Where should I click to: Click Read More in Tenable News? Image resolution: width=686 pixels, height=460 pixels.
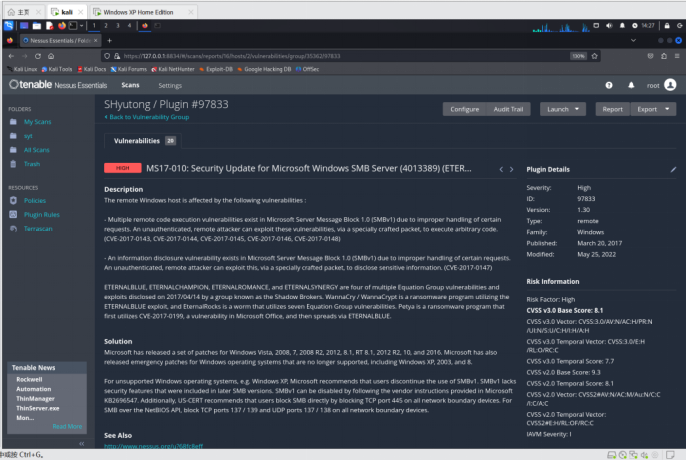(x=67, y=427)
